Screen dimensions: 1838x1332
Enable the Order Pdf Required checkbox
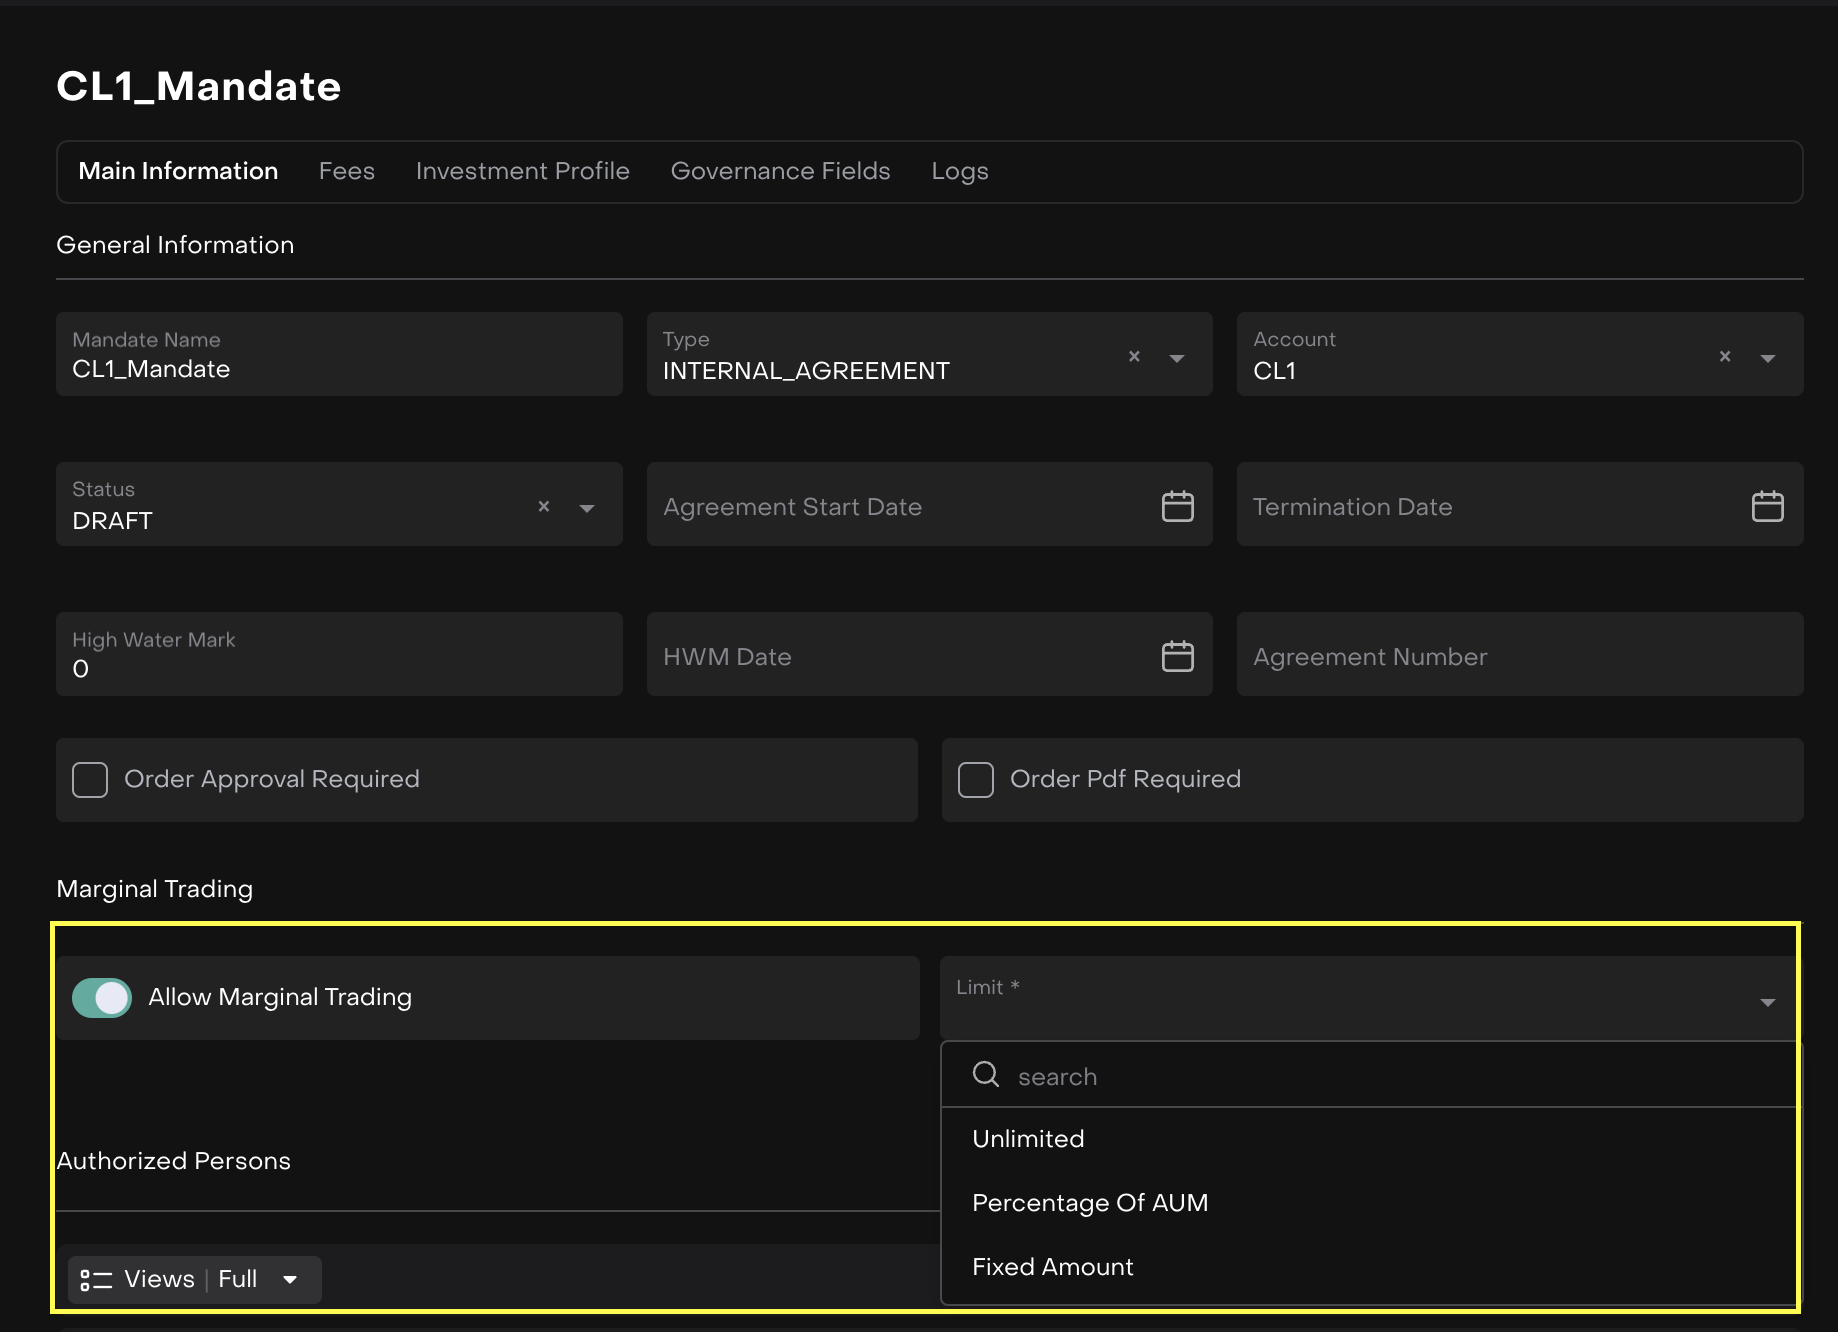[x=976, y=780]
